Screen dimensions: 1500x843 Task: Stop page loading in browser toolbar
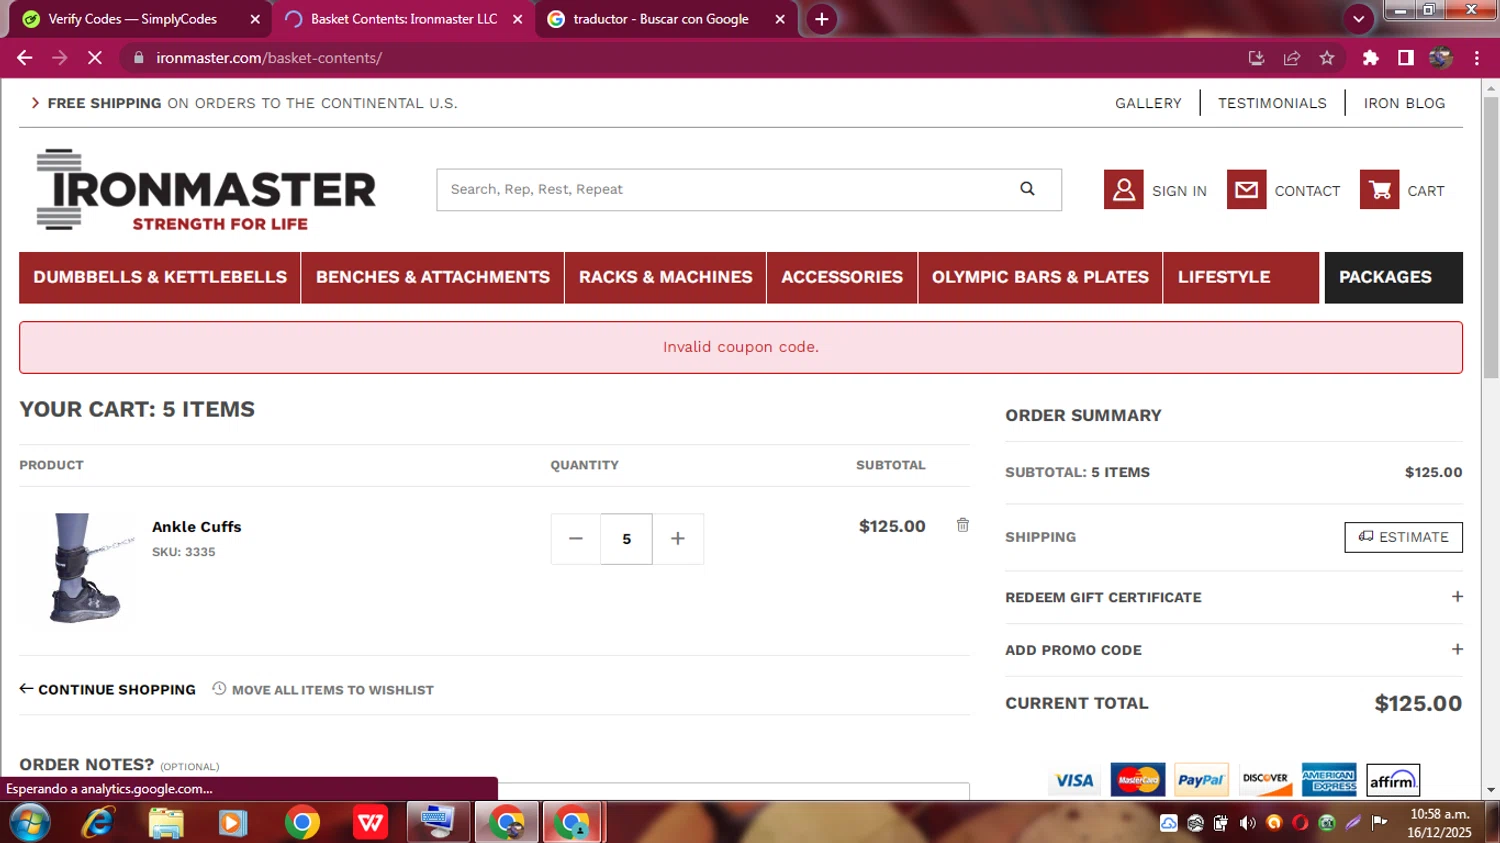[x=95, y=58]
